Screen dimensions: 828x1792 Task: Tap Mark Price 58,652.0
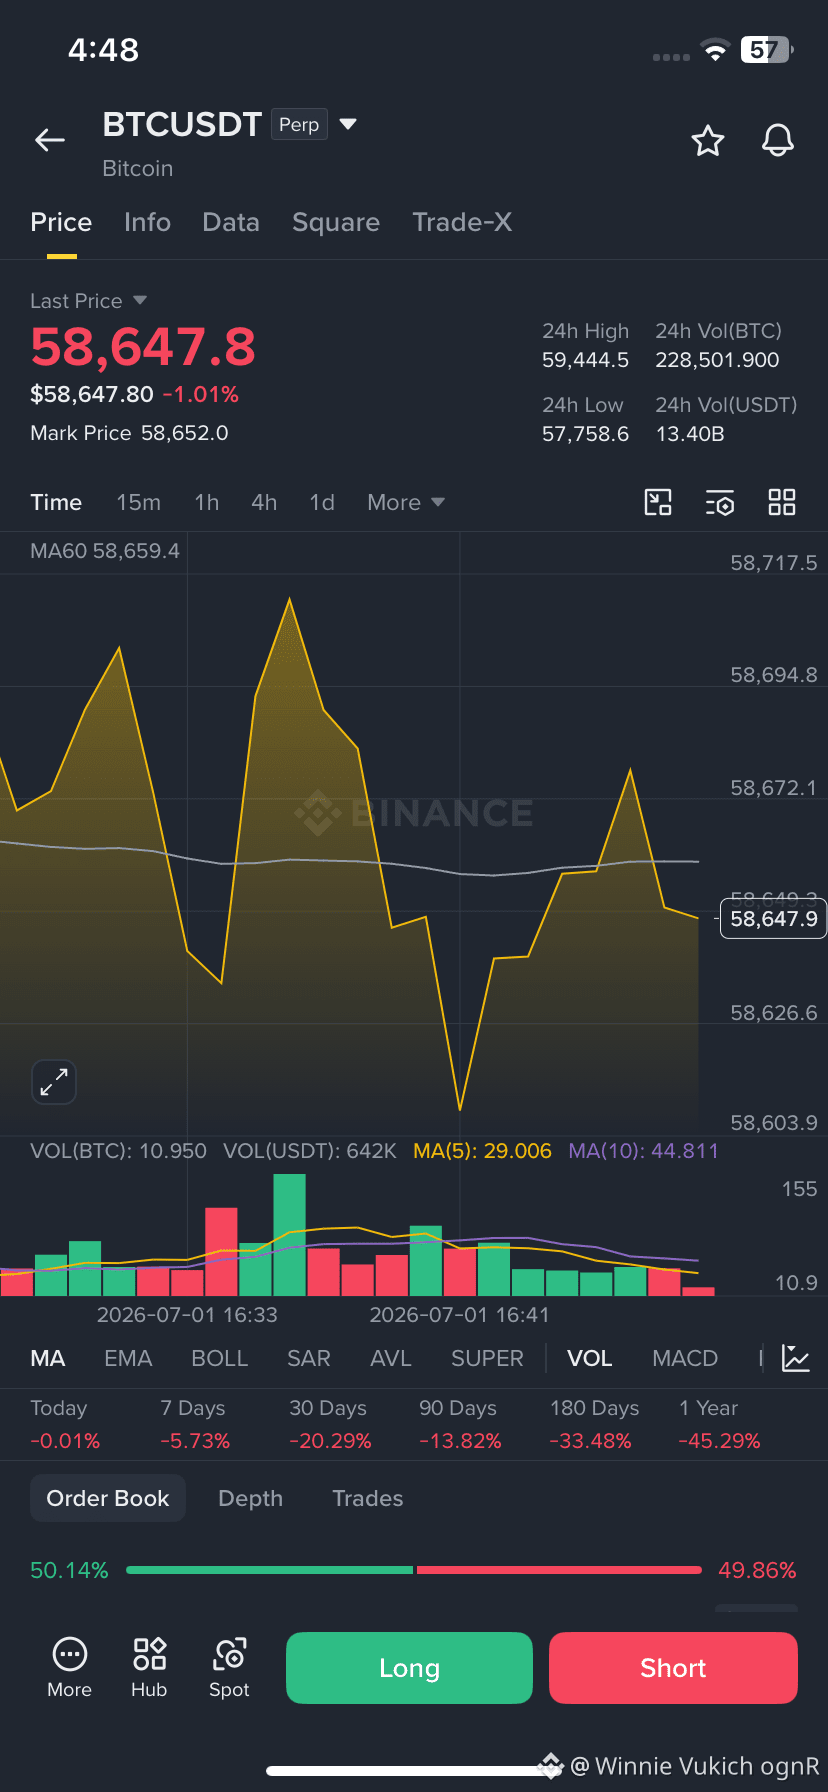tap(129, 433)
